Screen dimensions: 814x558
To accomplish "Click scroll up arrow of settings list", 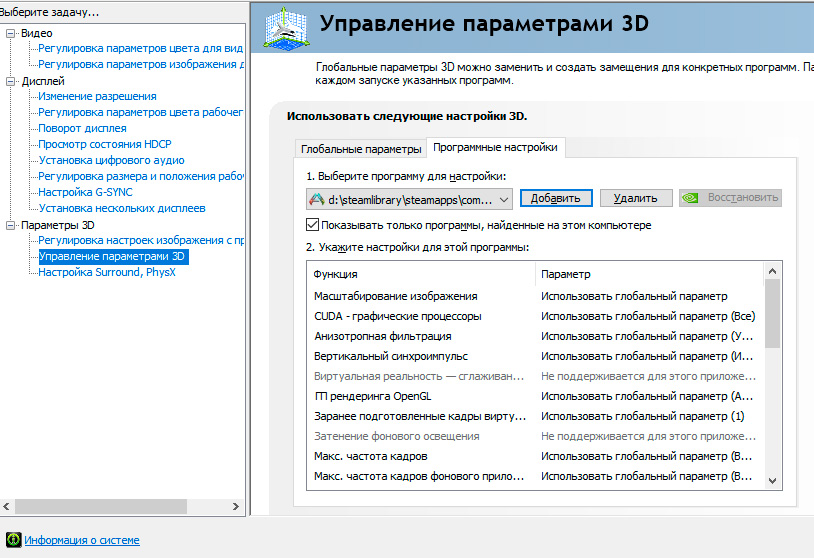I will [x=772, y=271].
